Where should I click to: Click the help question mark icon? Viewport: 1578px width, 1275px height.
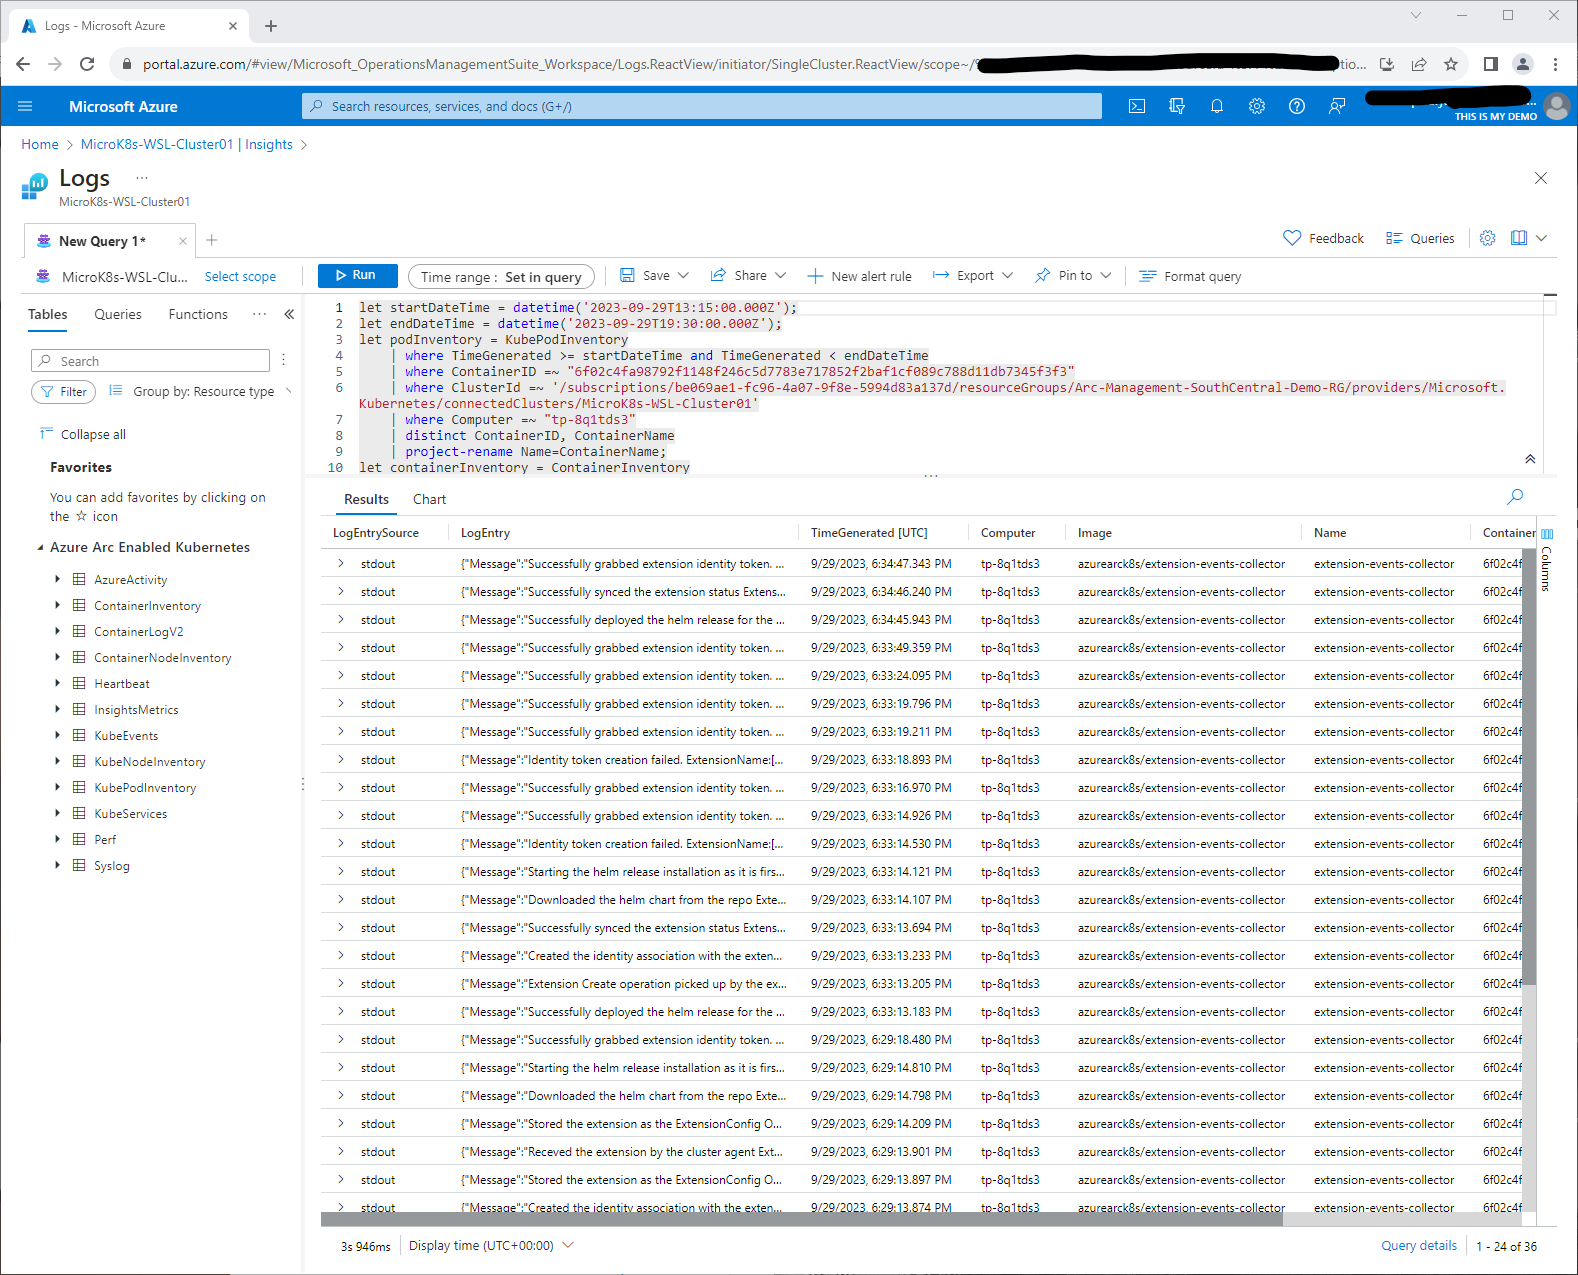point(1297,106)
